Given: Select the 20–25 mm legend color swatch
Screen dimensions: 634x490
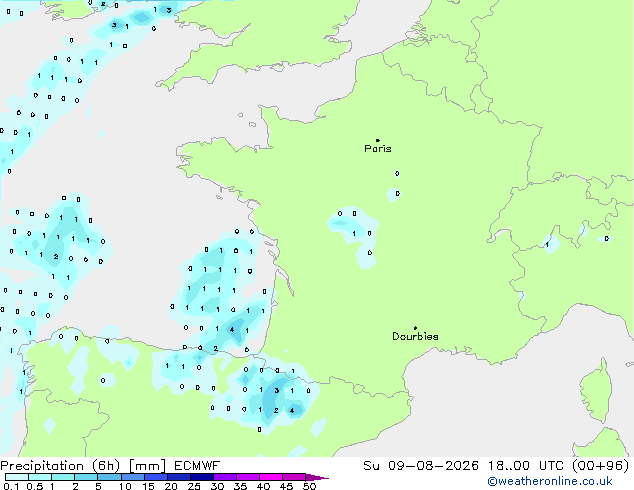Looking at the screenshot, I should pyautogui.click(x=179, y=477).
